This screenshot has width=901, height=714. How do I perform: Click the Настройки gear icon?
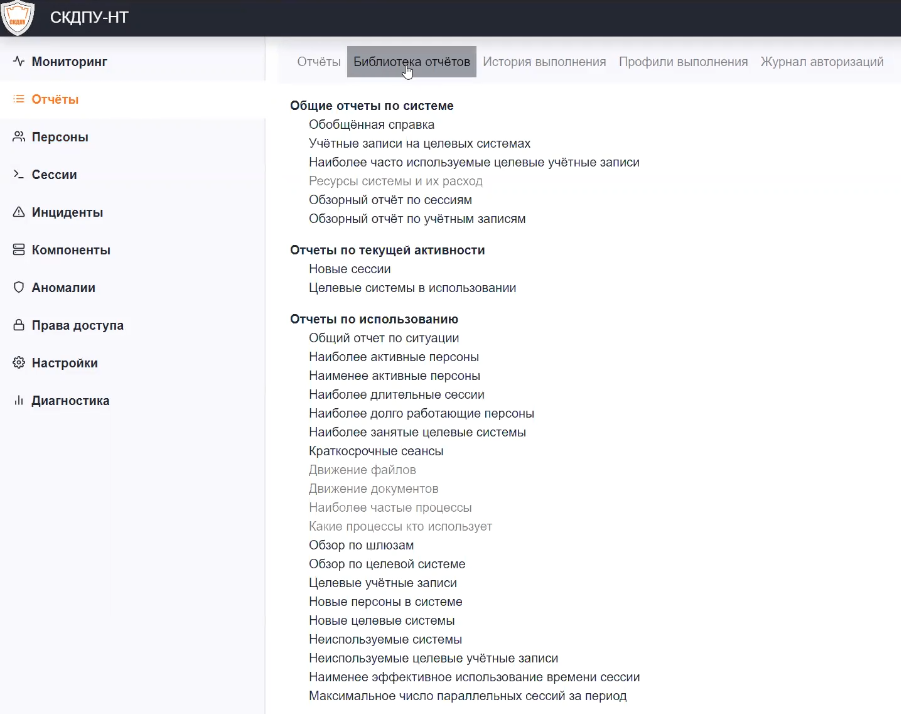coord(18,363)
